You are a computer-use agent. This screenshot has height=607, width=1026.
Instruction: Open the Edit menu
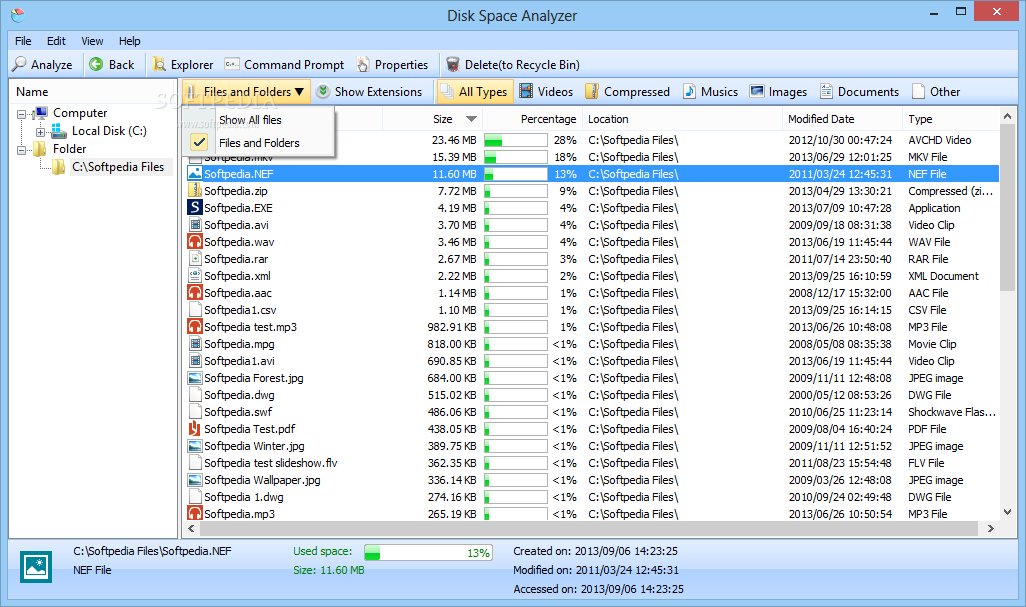(x=56, y=41)
